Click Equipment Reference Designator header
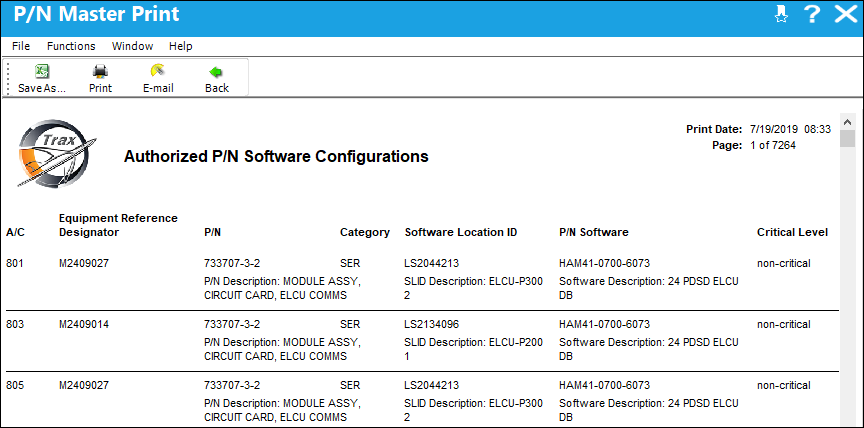This screenshot has height=428, width=864. point(118,225)
